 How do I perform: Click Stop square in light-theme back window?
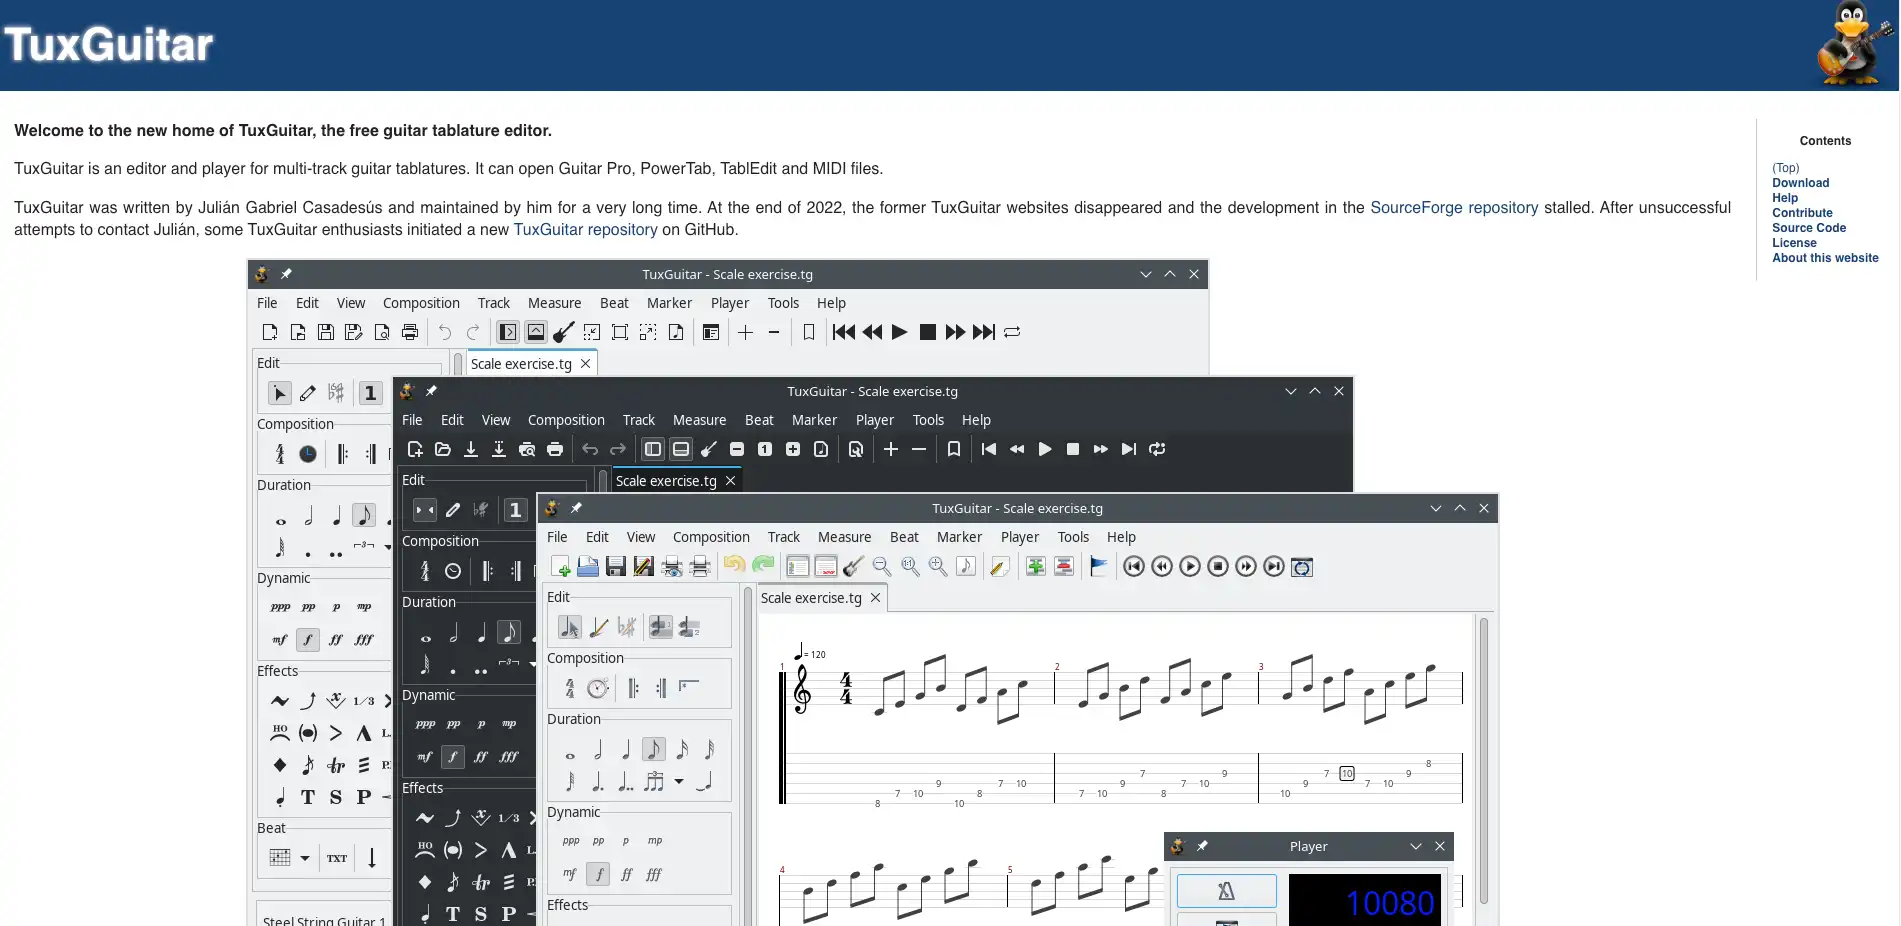(928, 332)
